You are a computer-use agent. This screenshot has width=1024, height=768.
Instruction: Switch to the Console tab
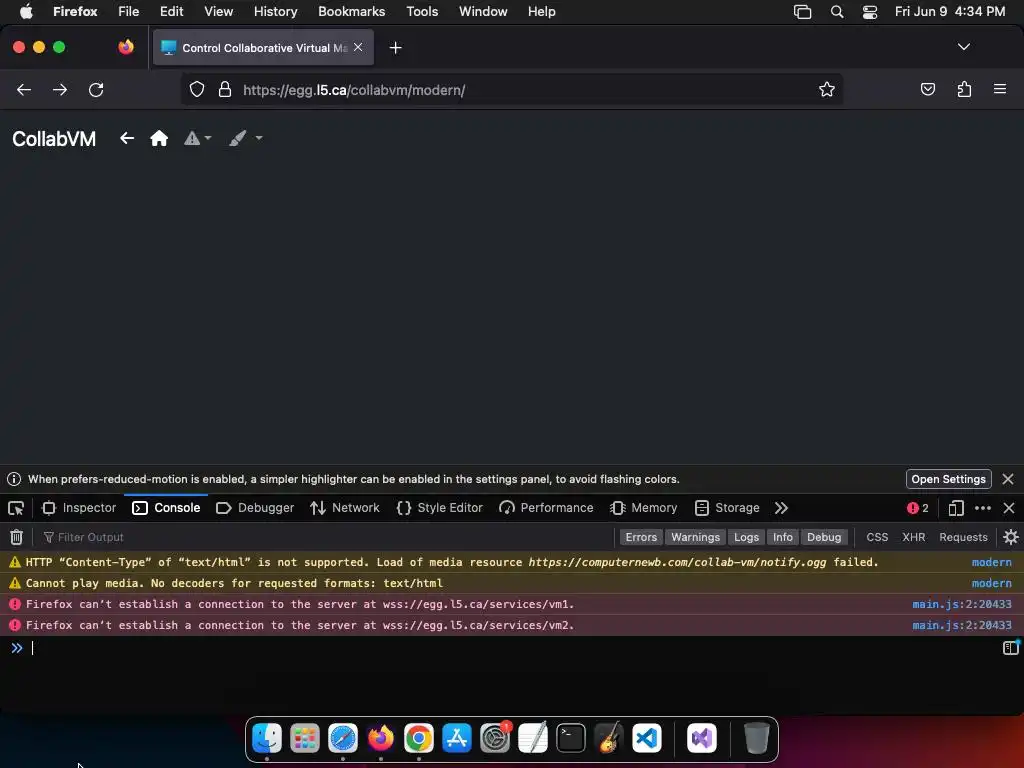166,507
